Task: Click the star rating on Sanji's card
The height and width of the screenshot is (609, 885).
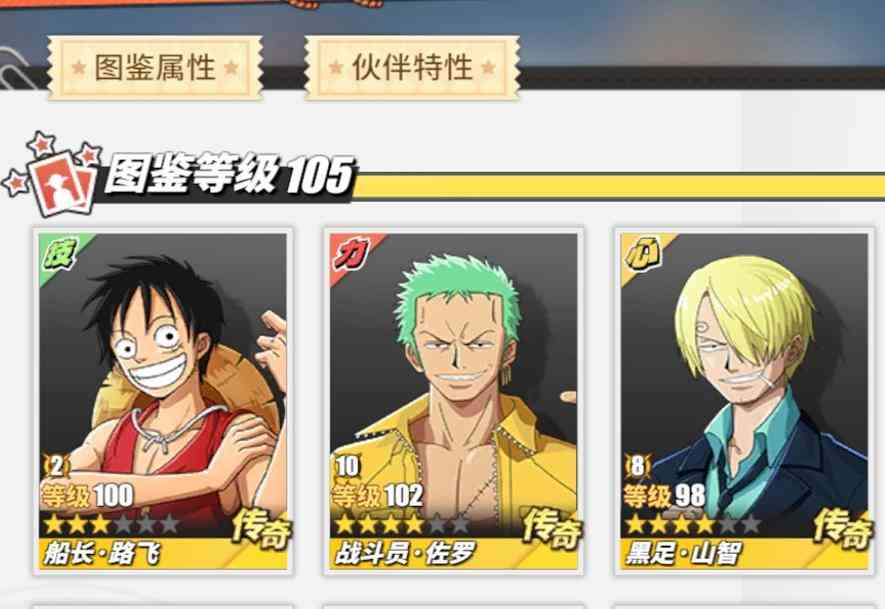Action: tap(694, 524)
